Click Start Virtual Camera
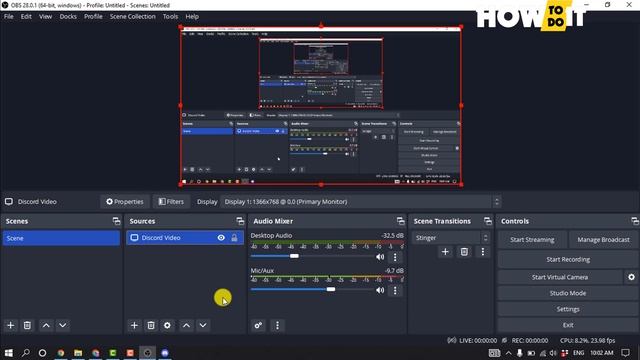 tap(560, 277)
